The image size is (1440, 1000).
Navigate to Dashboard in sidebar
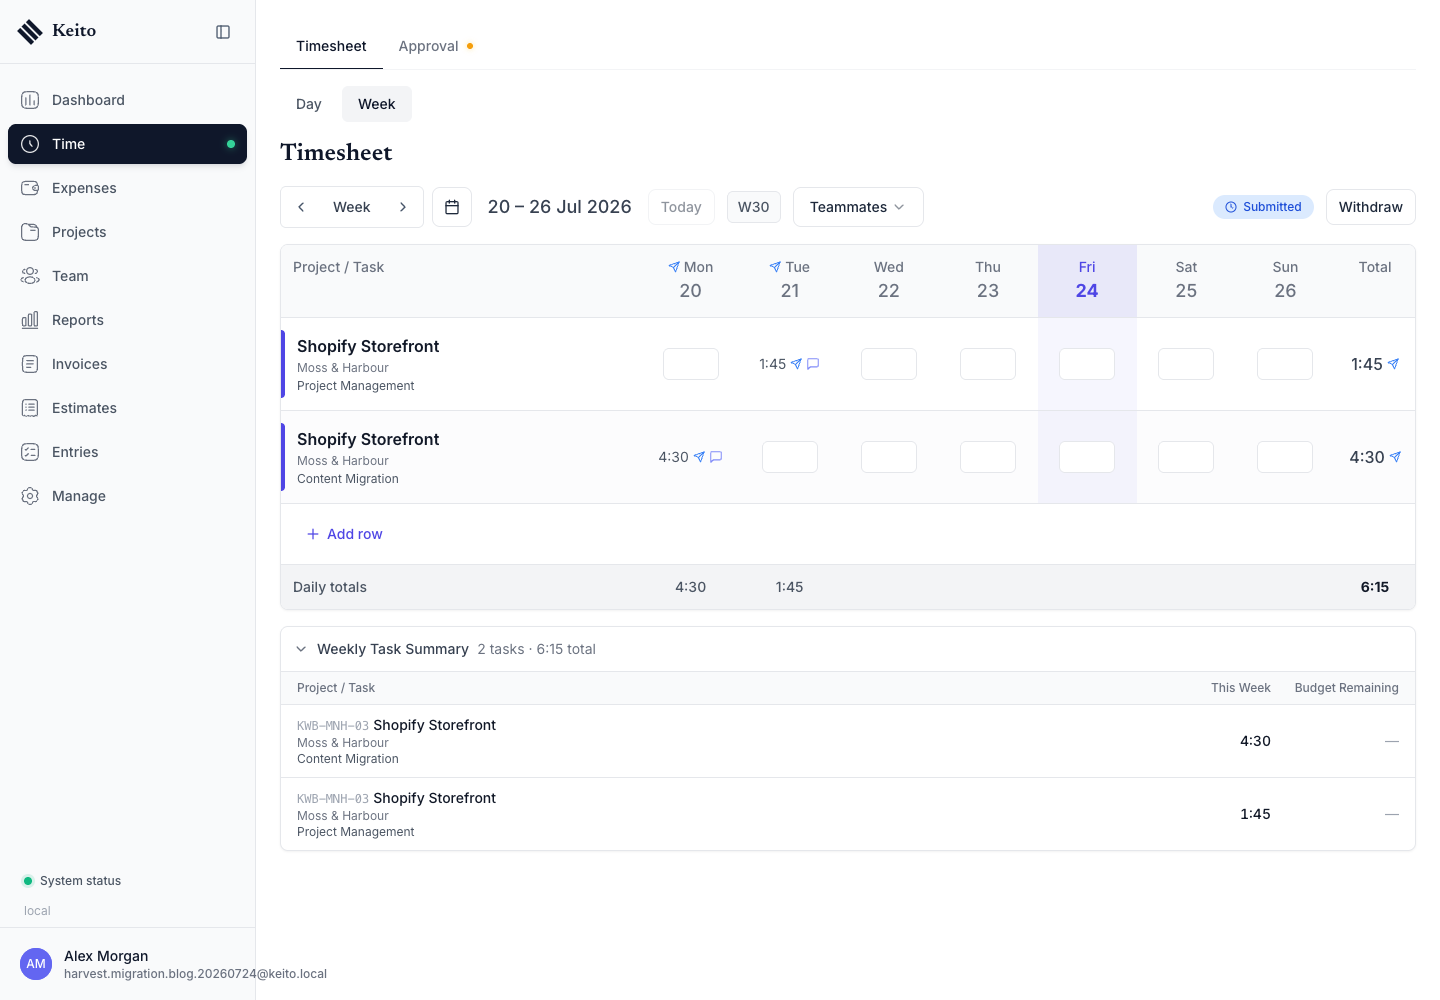coord(127,100)
